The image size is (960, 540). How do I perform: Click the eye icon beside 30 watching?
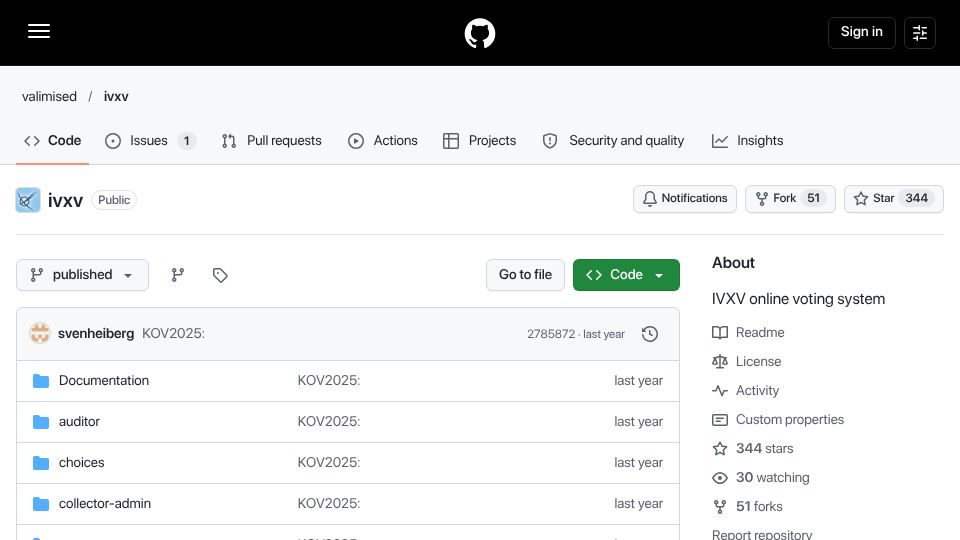[x=720, y=478]
